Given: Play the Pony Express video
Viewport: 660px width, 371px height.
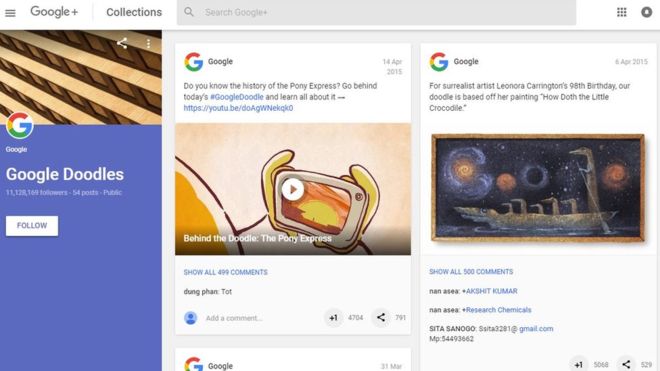Looking at the screenshot, I should pyautogui.click(x=293, y=190).
